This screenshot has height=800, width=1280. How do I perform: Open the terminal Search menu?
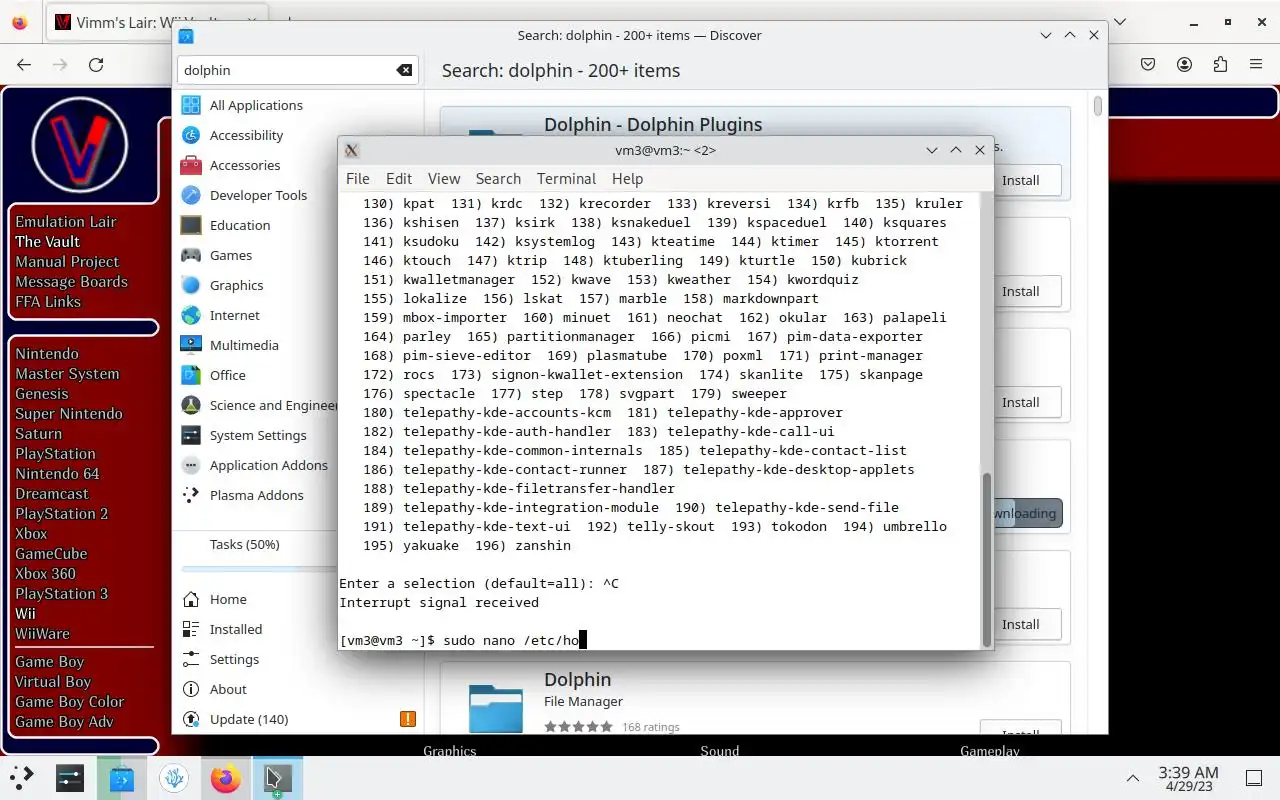tap(498, 178)
